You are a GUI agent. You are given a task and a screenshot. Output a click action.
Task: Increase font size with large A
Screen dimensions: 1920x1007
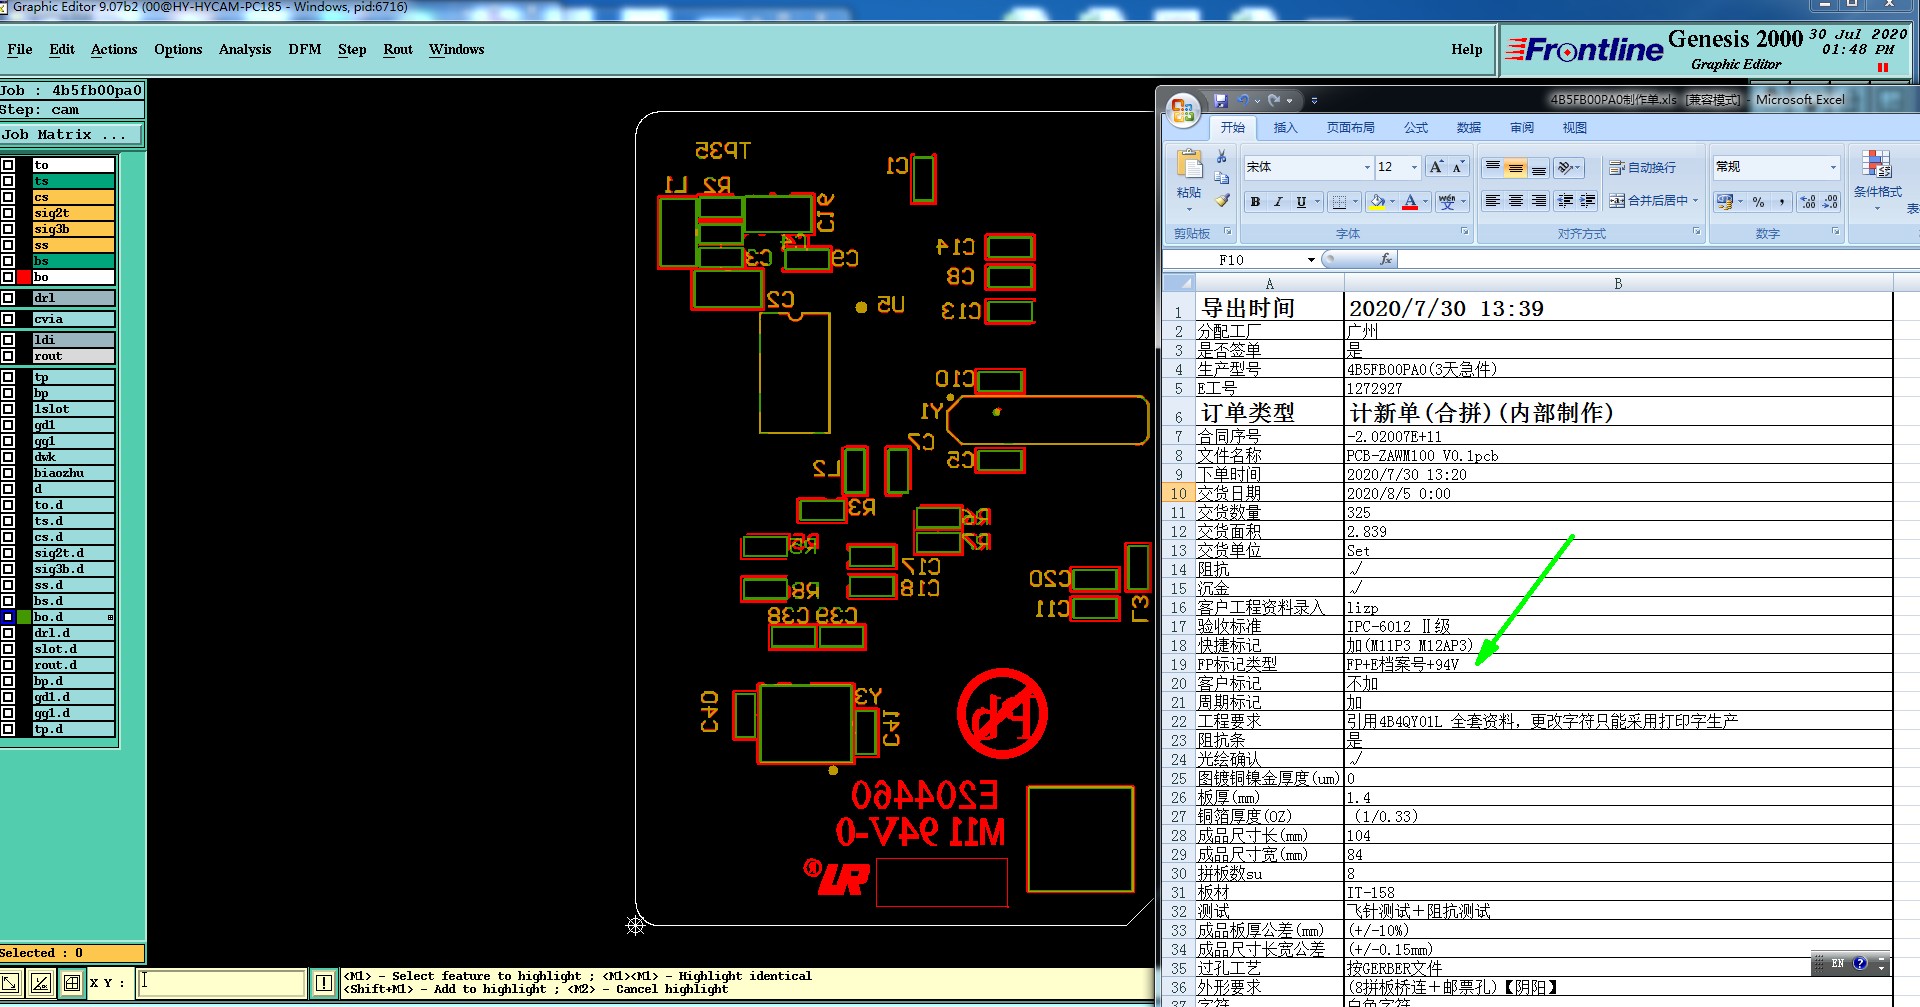point(1437,167)
